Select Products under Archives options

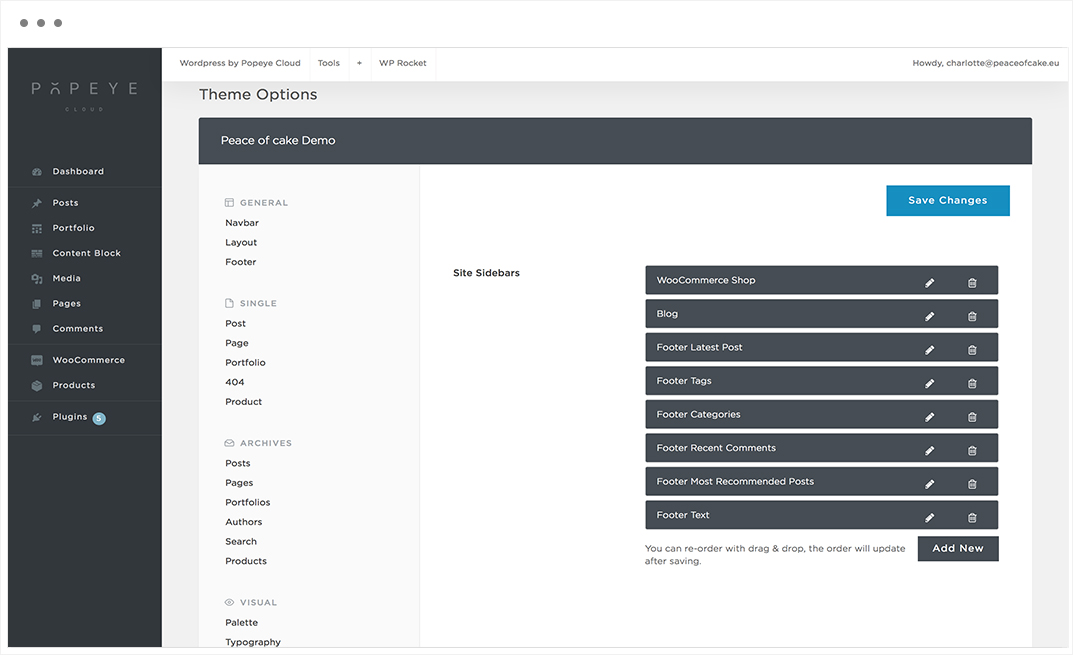click(246, 561)
